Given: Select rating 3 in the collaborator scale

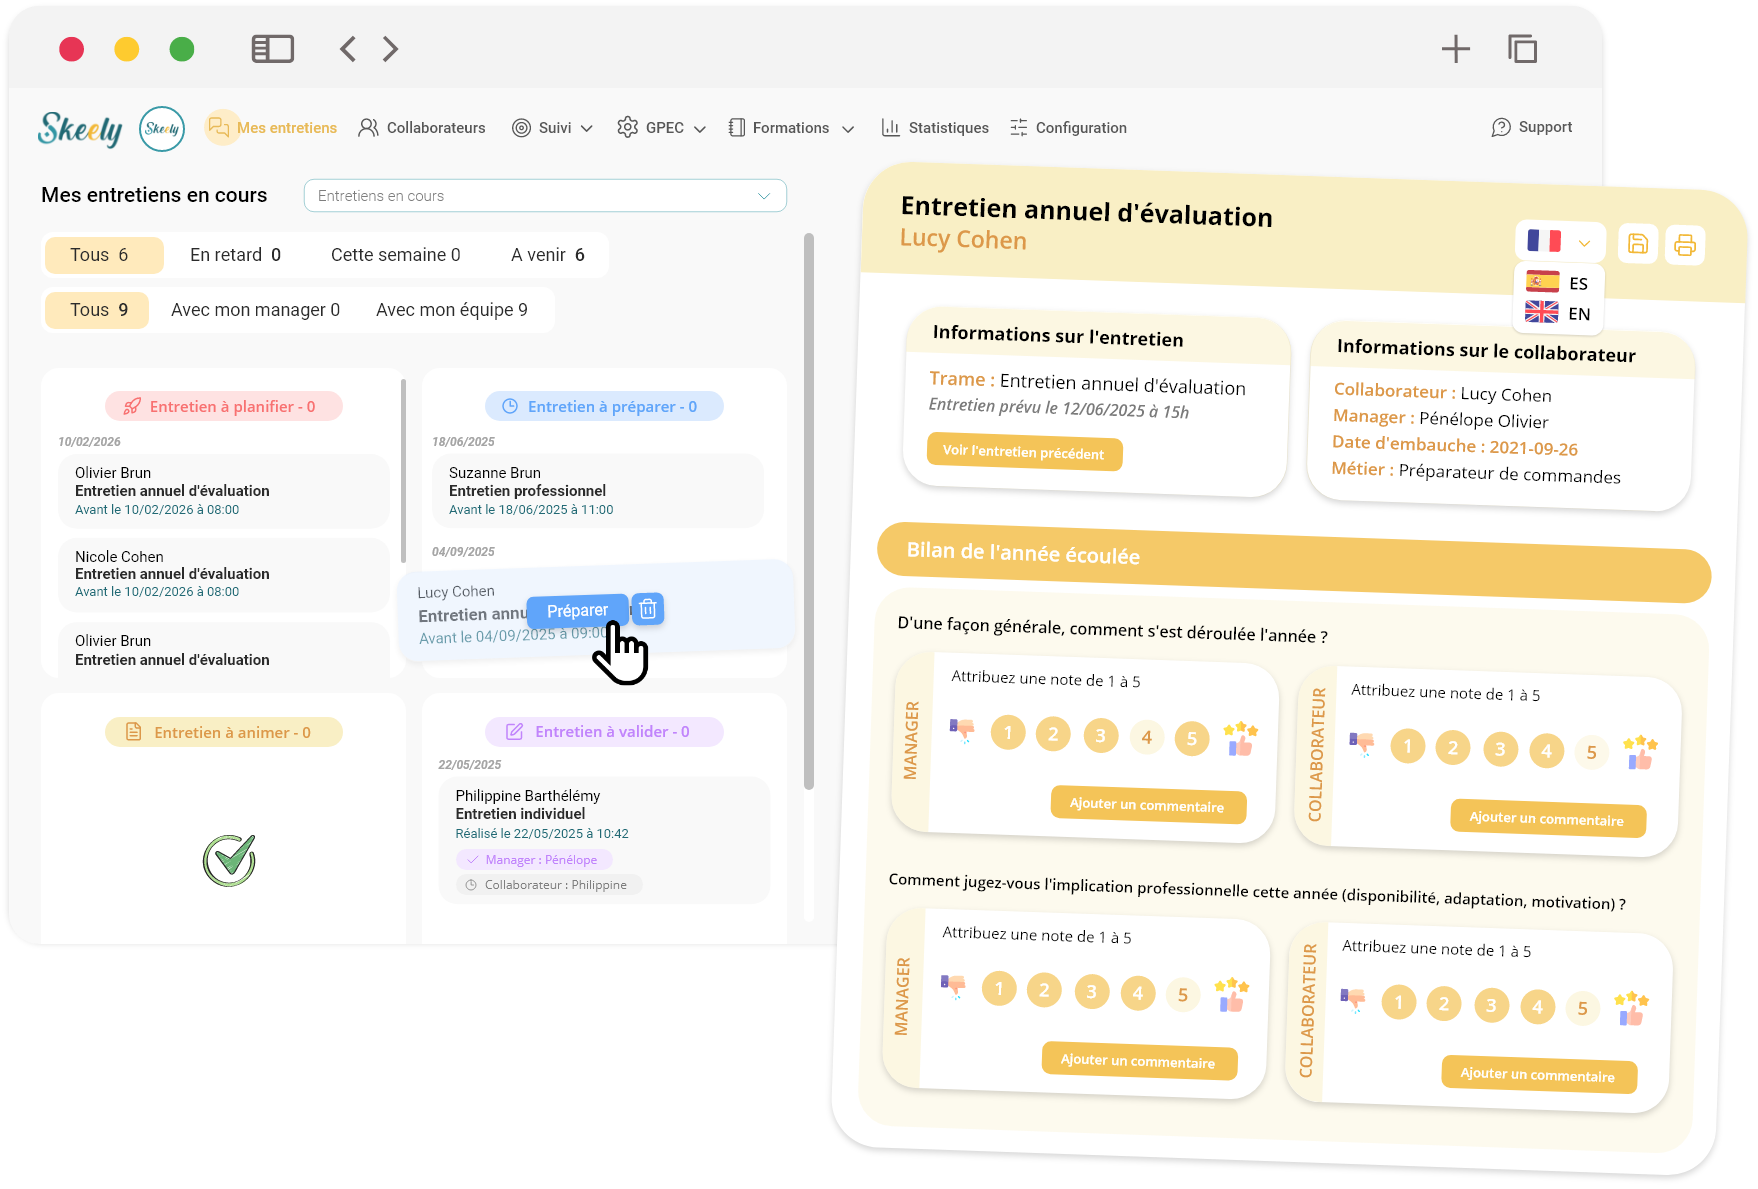Looking at the screenshot, I should [x=1499, y=748].
